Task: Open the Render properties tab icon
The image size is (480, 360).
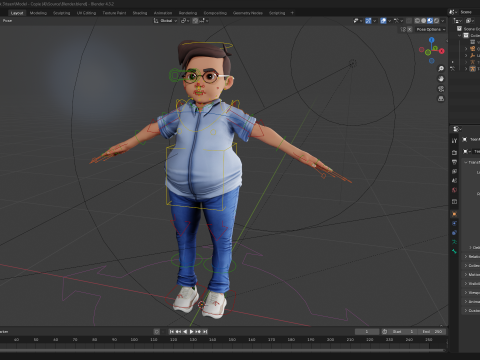Action: click(454, 152)
